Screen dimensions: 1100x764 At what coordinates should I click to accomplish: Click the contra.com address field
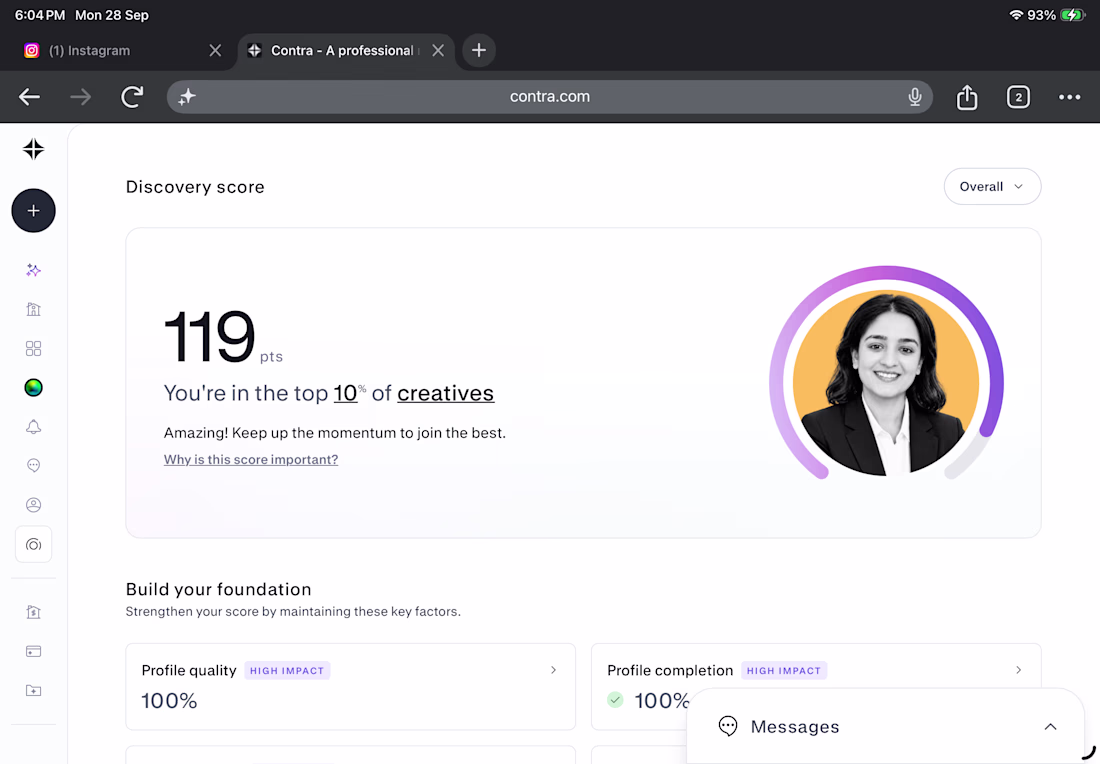tap(549, 97)
